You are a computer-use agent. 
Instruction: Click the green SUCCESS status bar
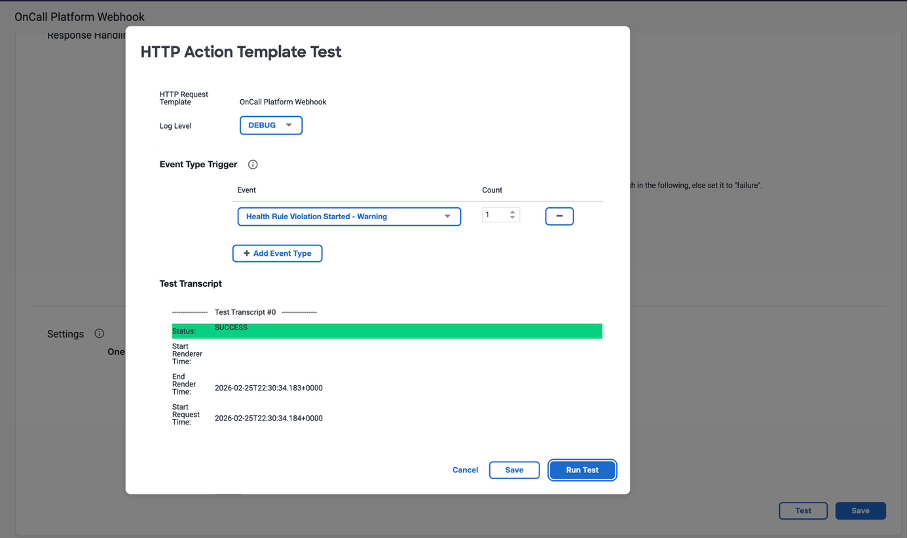386,331
